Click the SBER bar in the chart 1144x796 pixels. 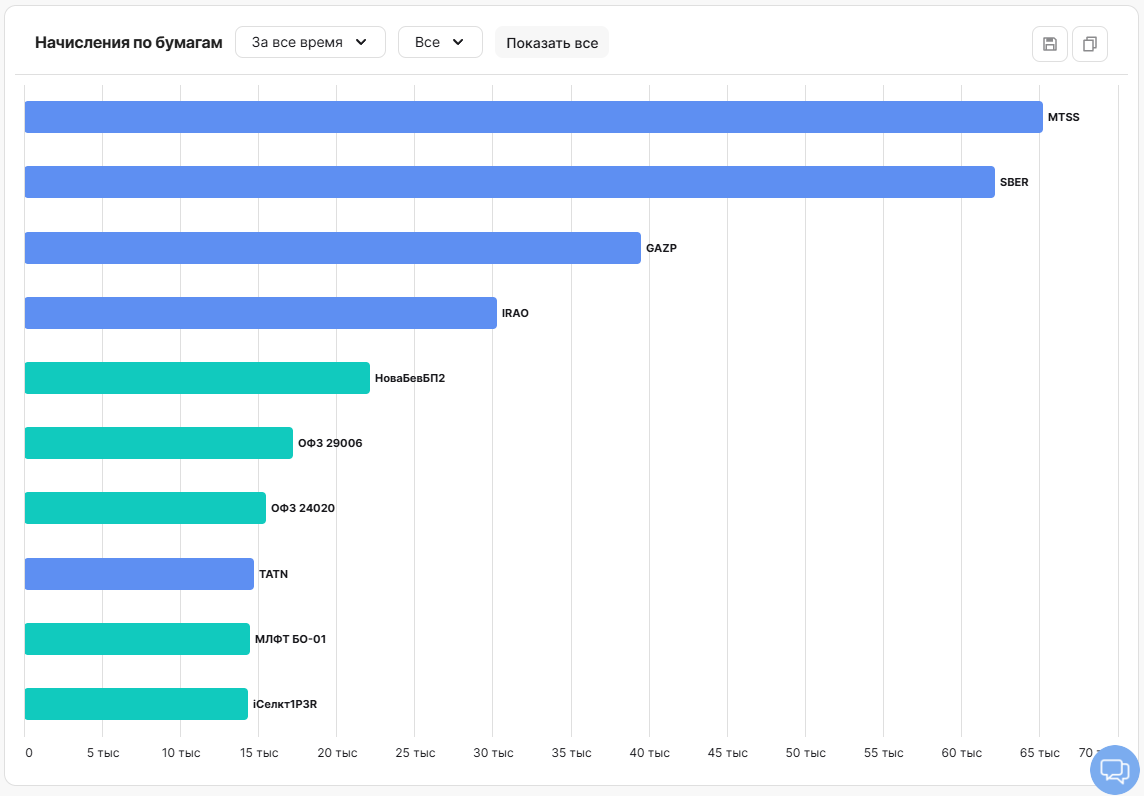click(x=509, y=182)
